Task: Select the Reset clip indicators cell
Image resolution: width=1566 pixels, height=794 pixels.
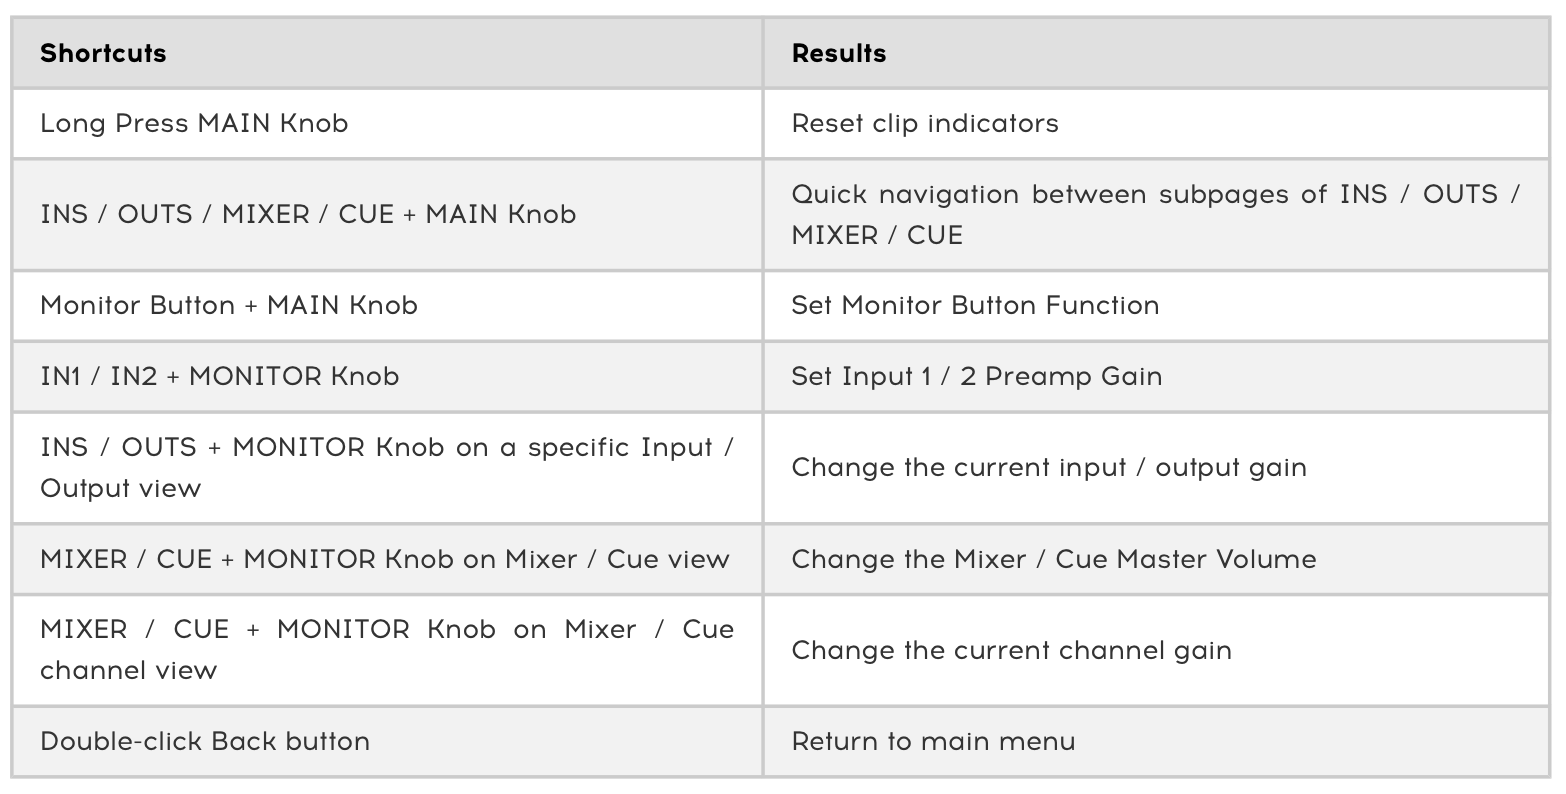Action: point(1157,124)
